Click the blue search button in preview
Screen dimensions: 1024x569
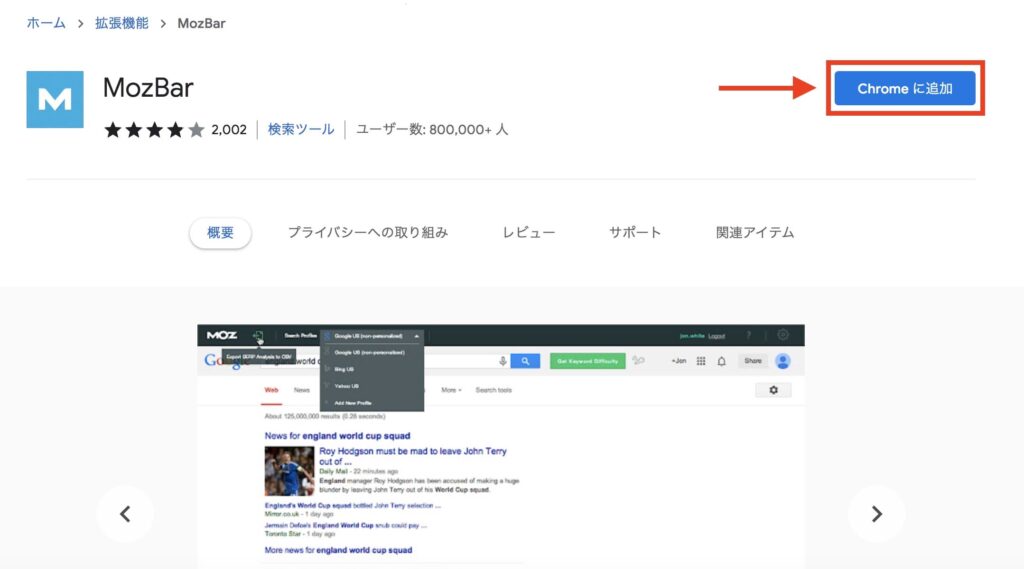[525, 361]
